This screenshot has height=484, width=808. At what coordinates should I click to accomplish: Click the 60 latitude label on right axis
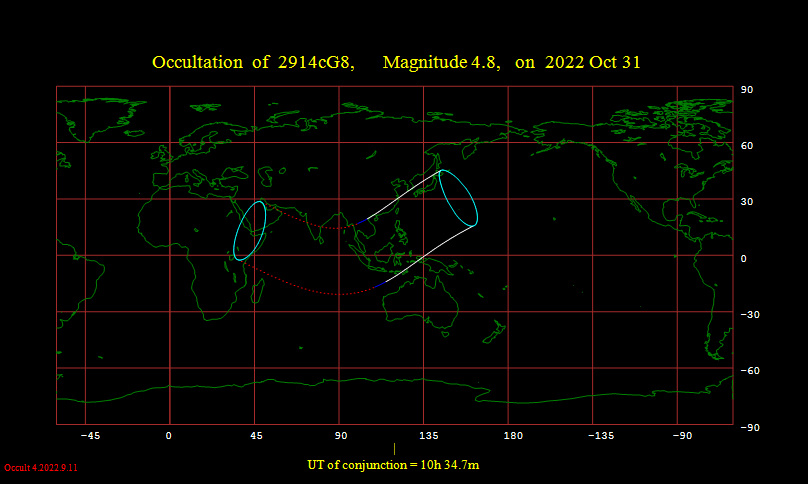click(x=746, y=146)
